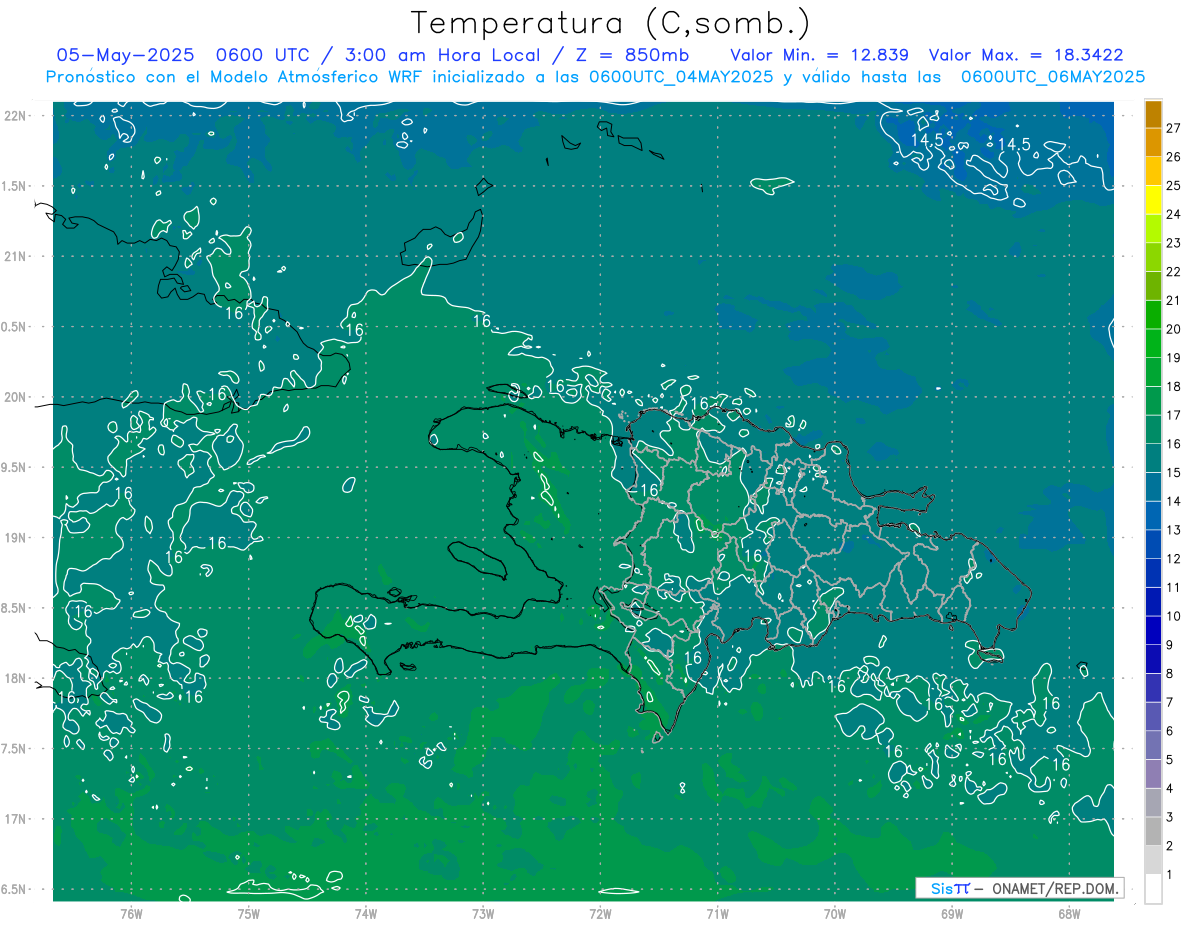Click the Valor Min. = 12.839 value

click(820, 55)
